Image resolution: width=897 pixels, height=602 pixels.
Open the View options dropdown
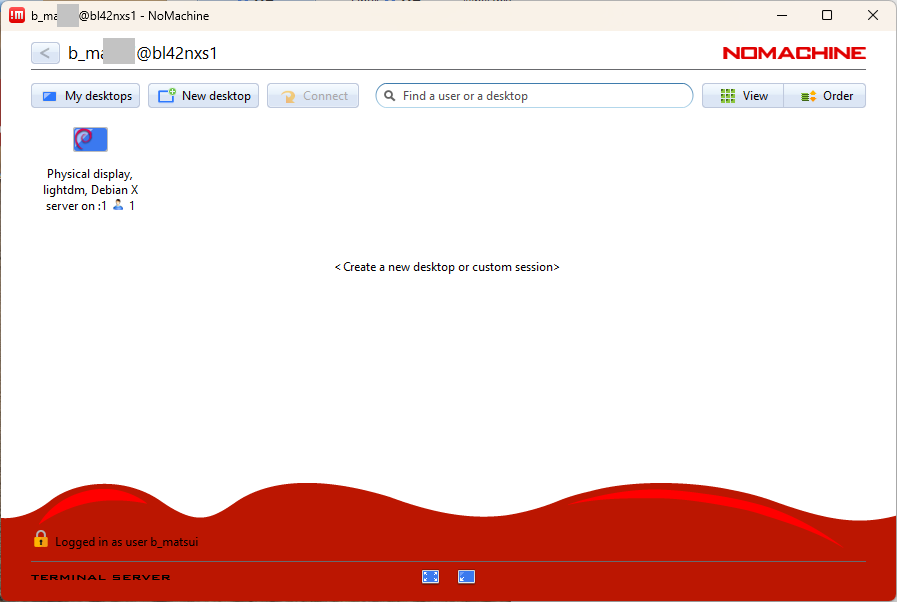pos(743,96)
